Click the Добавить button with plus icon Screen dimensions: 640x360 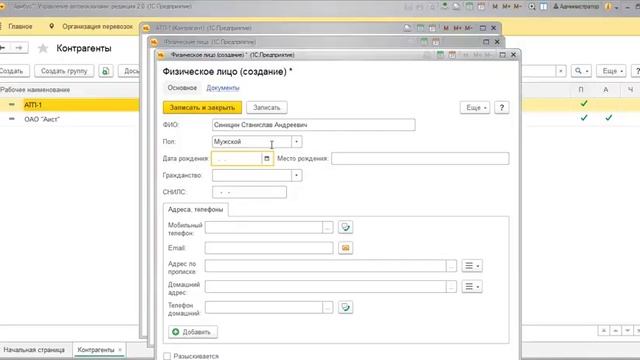[x=193, y=332]
